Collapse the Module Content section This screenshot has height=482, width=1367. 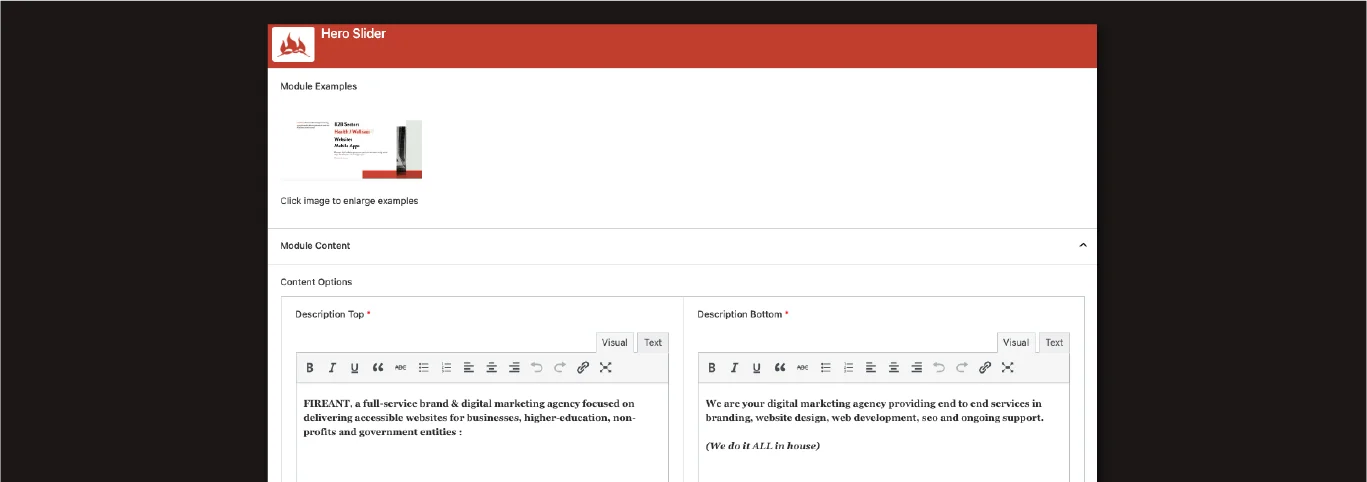click(x=1083, y=246)
